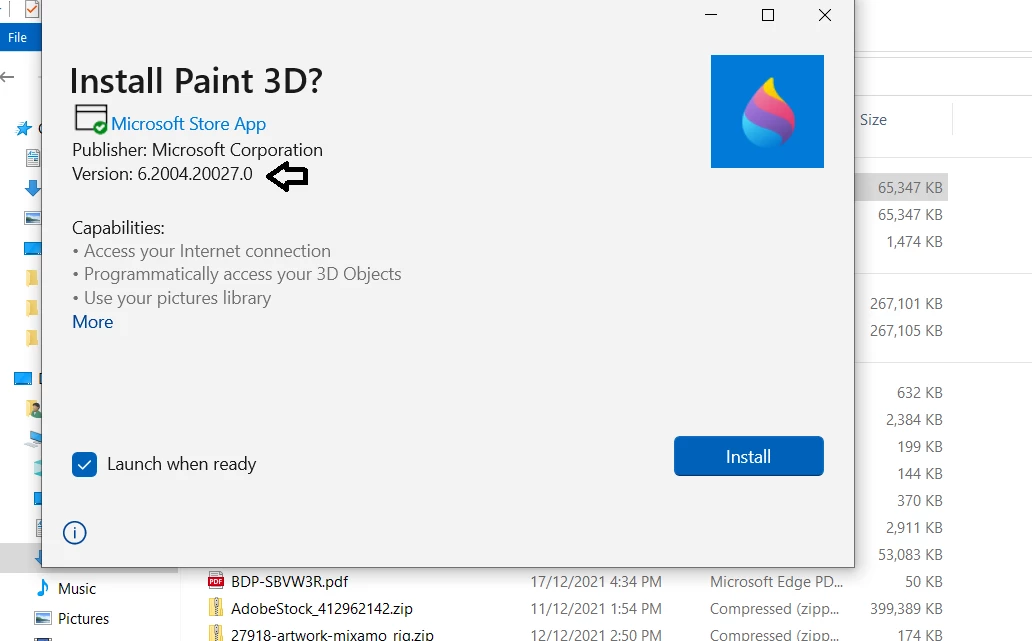
Task: Click the blue Downloads arrow icon in sidebar
Action: pos(32,188)
